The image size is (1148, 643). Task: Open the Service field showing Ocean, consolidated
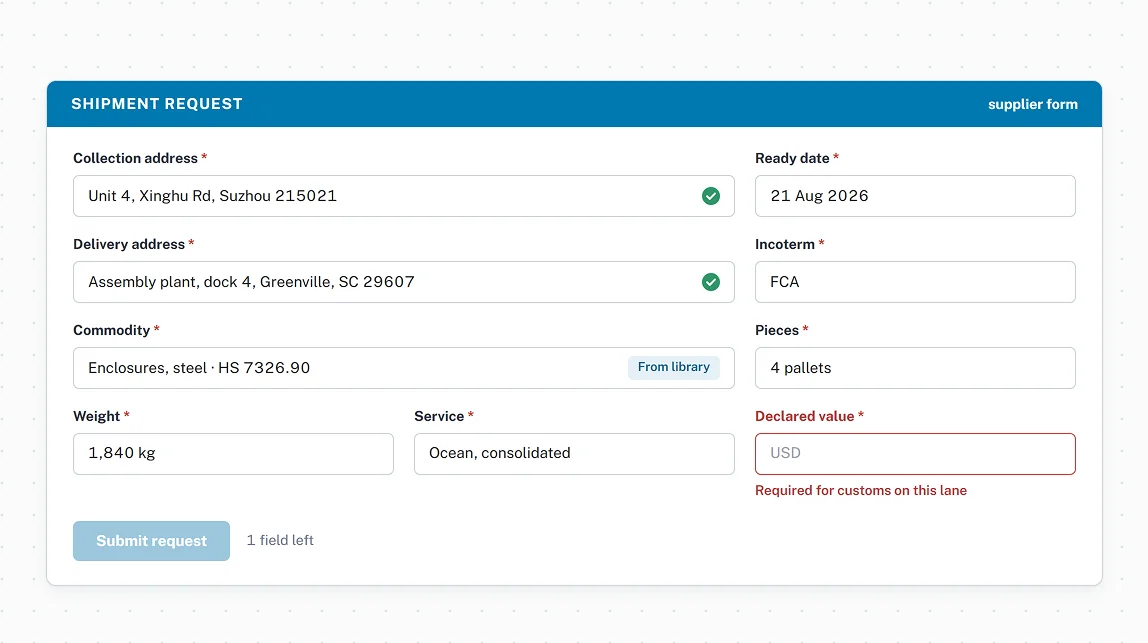pos(574,453)
